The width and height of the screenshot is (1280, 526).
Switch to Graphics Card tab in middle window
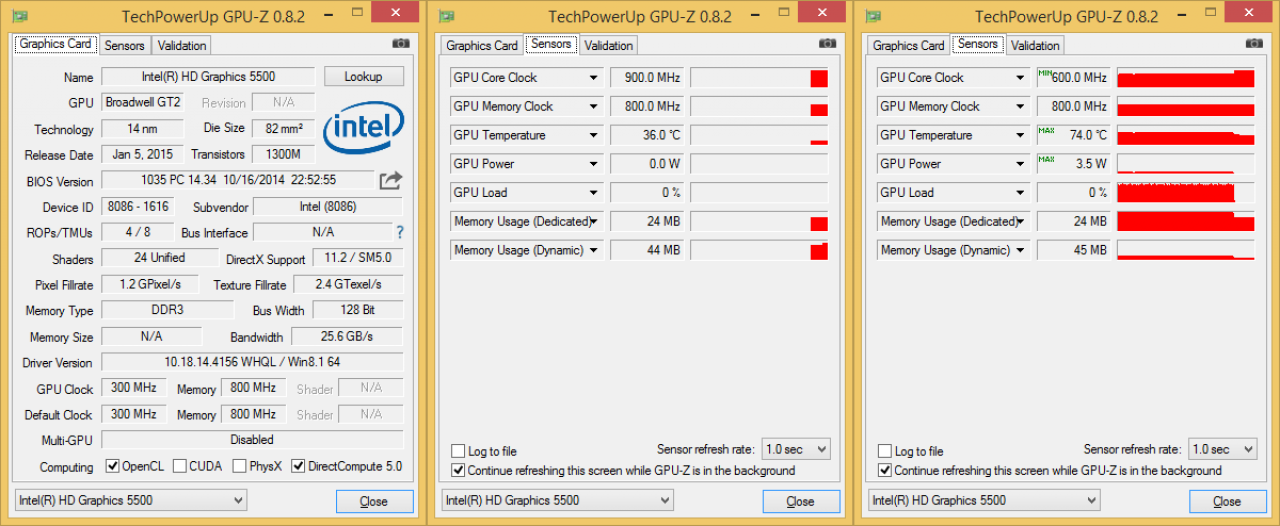[482, 46]
